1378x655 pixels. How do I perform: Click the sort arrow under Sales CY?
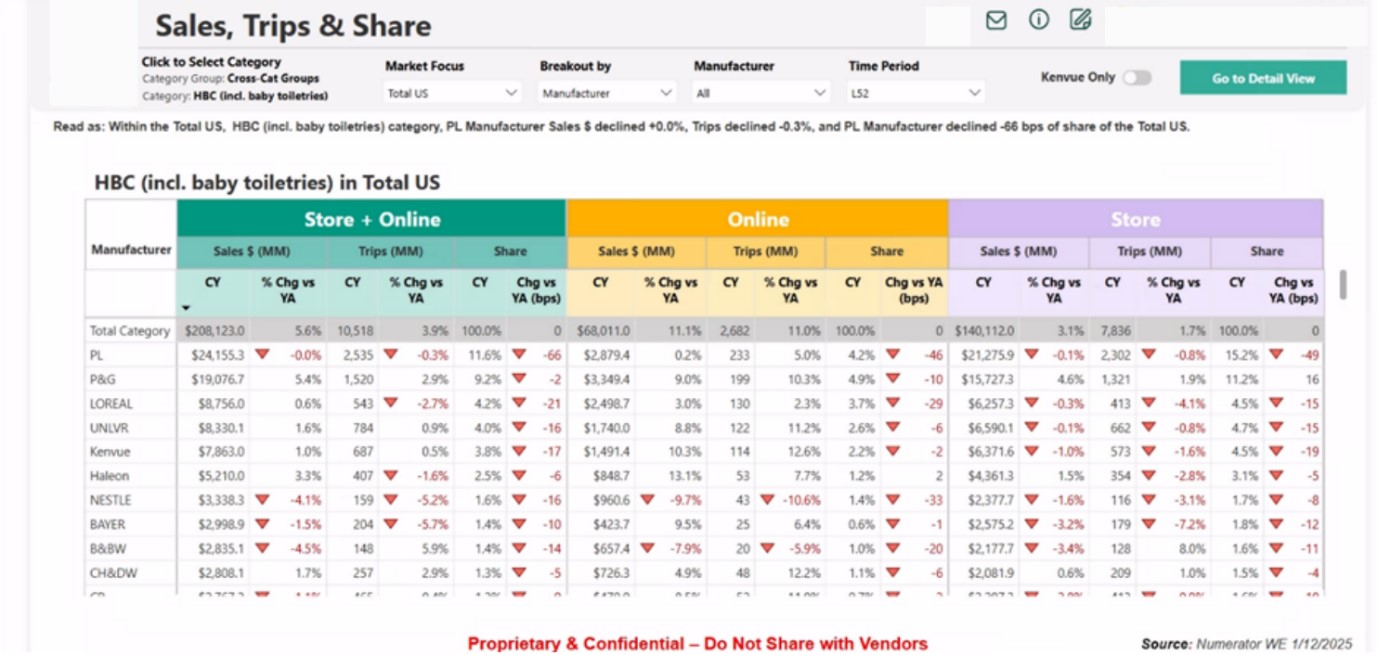pos(186,308)
